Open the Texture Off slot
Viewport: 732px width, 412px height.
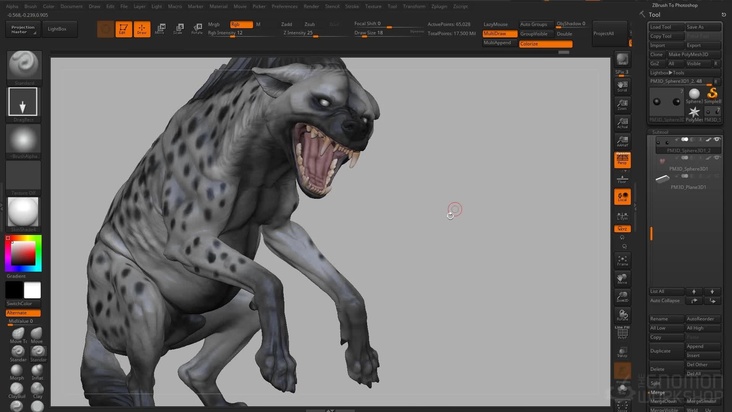[23, 176]
